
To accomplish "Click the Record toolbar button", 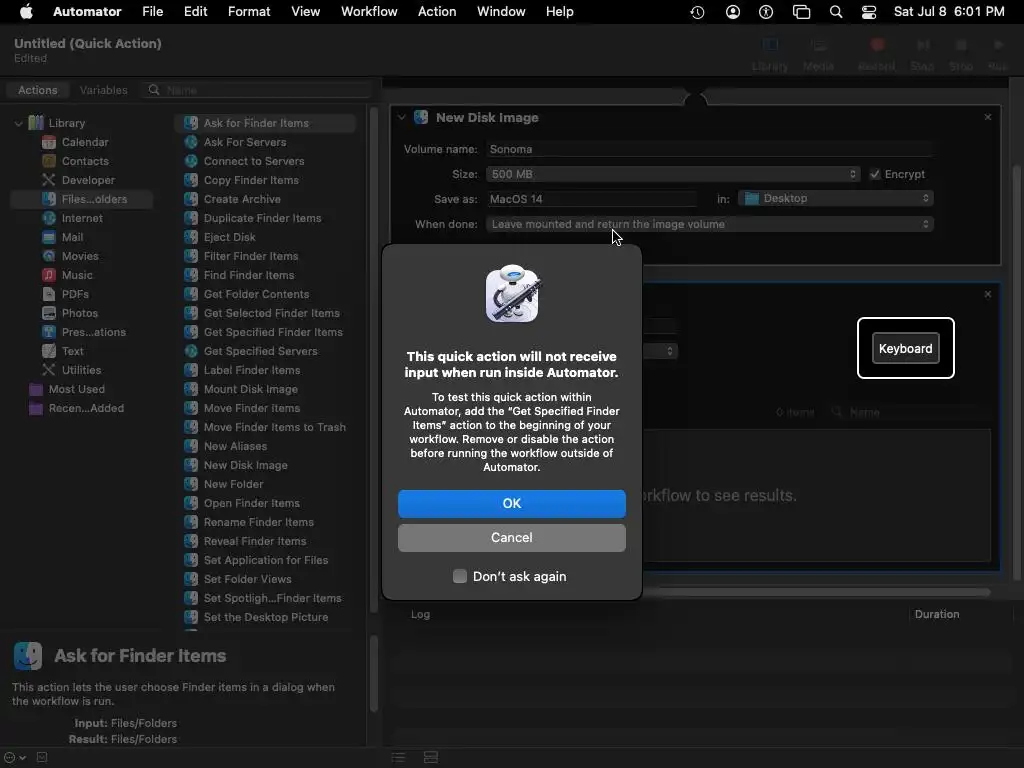I will [876, 54].
